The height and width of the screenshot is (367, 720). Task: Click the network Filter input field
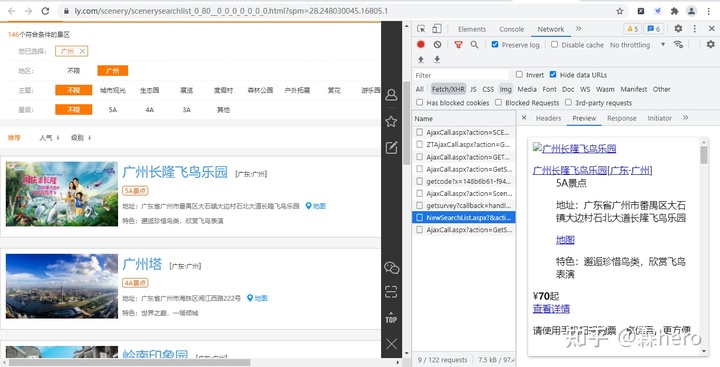click(461, 75)
